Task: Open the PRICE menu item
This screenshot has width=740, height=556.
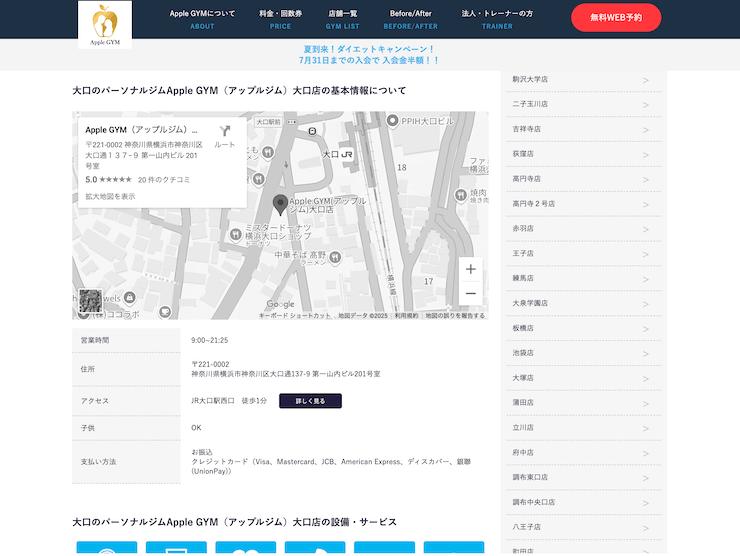Action: [280, 19]
